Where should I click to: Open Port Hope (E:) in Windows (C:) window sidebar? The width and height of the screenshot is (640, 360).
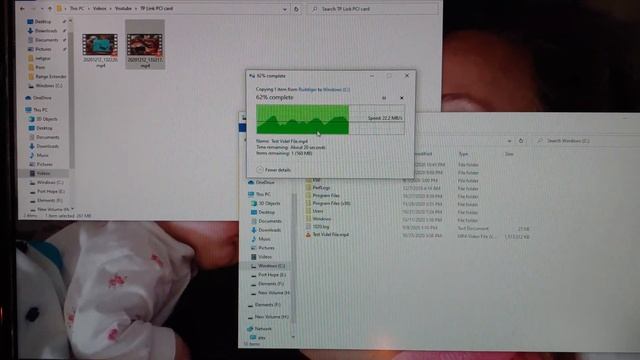(272, 275)
